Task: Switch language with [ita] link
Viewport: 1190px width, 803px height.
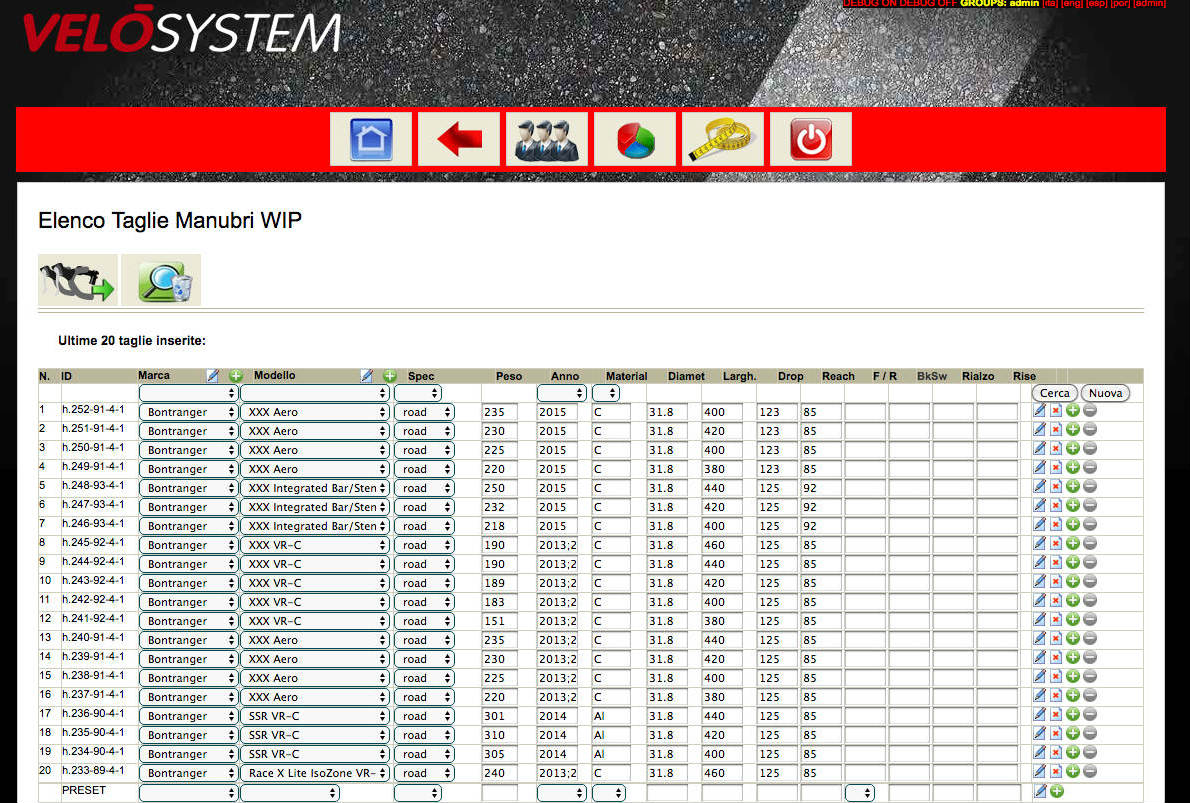Action: pos(1050,4)
